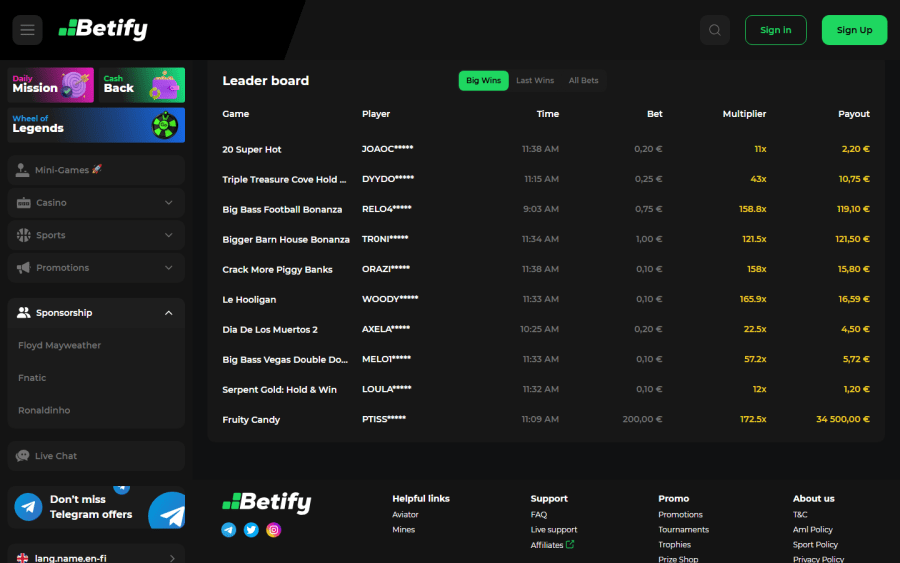Image resolution: width=900 pixels, height=563 pixels.
Task: Switch to All Bets tab
Action: [583, 81]
